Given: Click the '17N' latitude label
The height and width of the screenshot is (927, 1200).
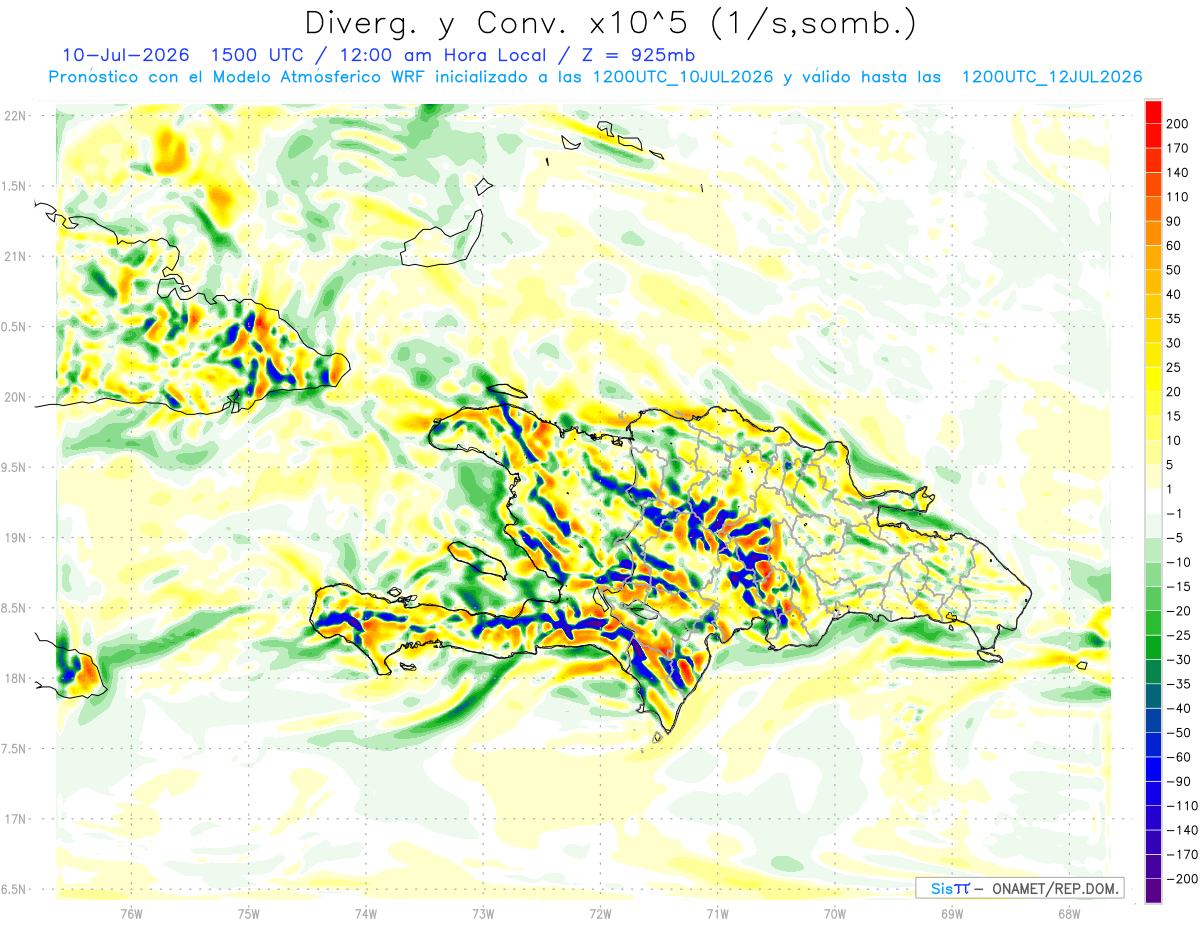Looking at the screenshot, I should pyautogui.click(x=14, y=819).
